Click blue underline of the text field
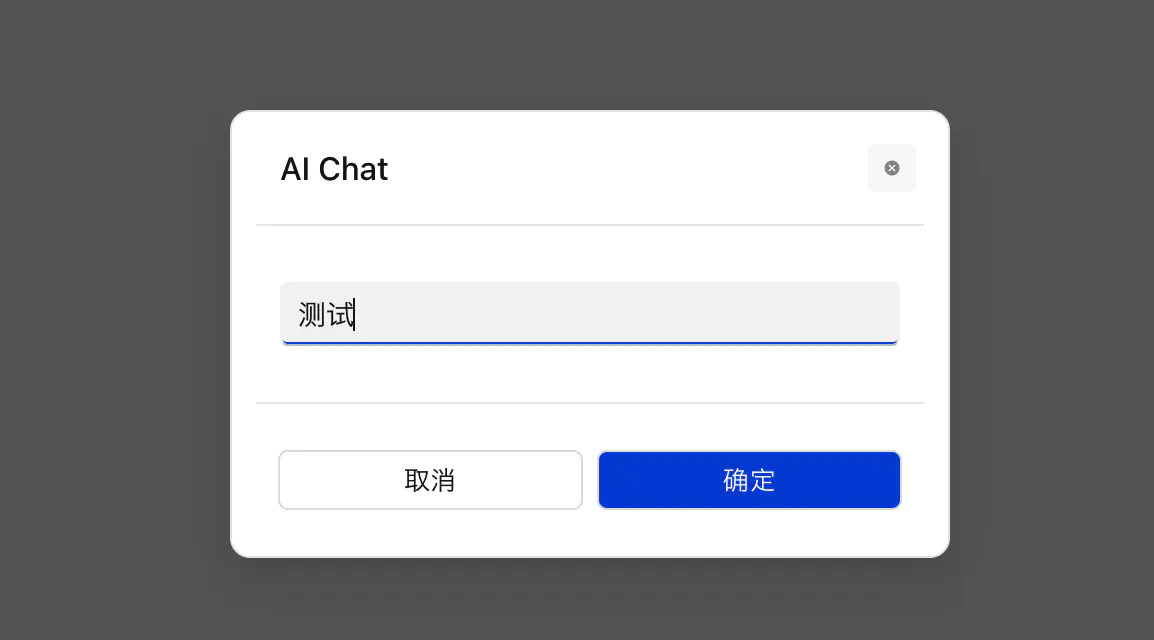This screenshot has height=640, width=1154. (x=590, y=343)
